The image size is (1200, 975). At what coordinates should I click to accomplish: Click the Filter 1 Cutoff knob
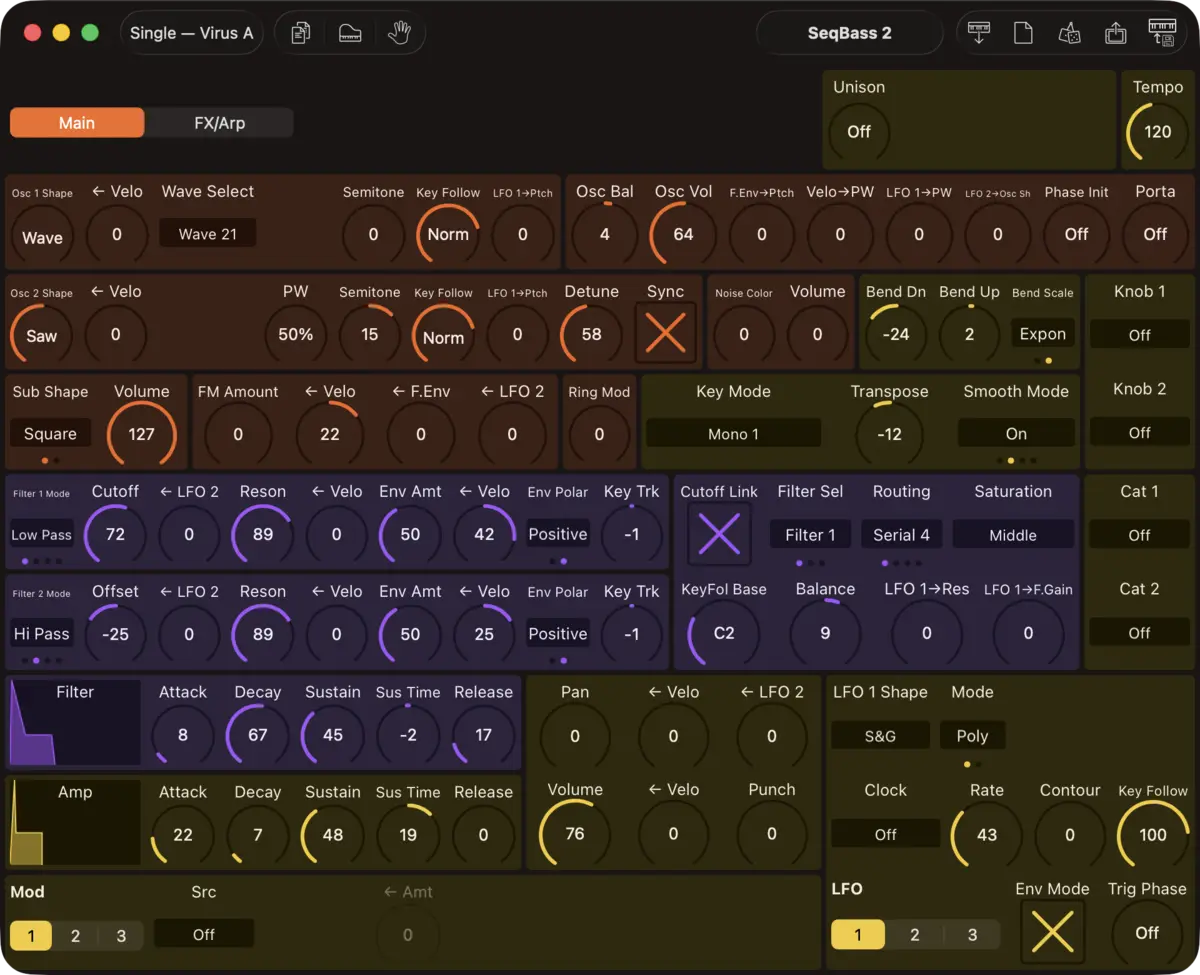pyautogui.click(x=116, y=534)
